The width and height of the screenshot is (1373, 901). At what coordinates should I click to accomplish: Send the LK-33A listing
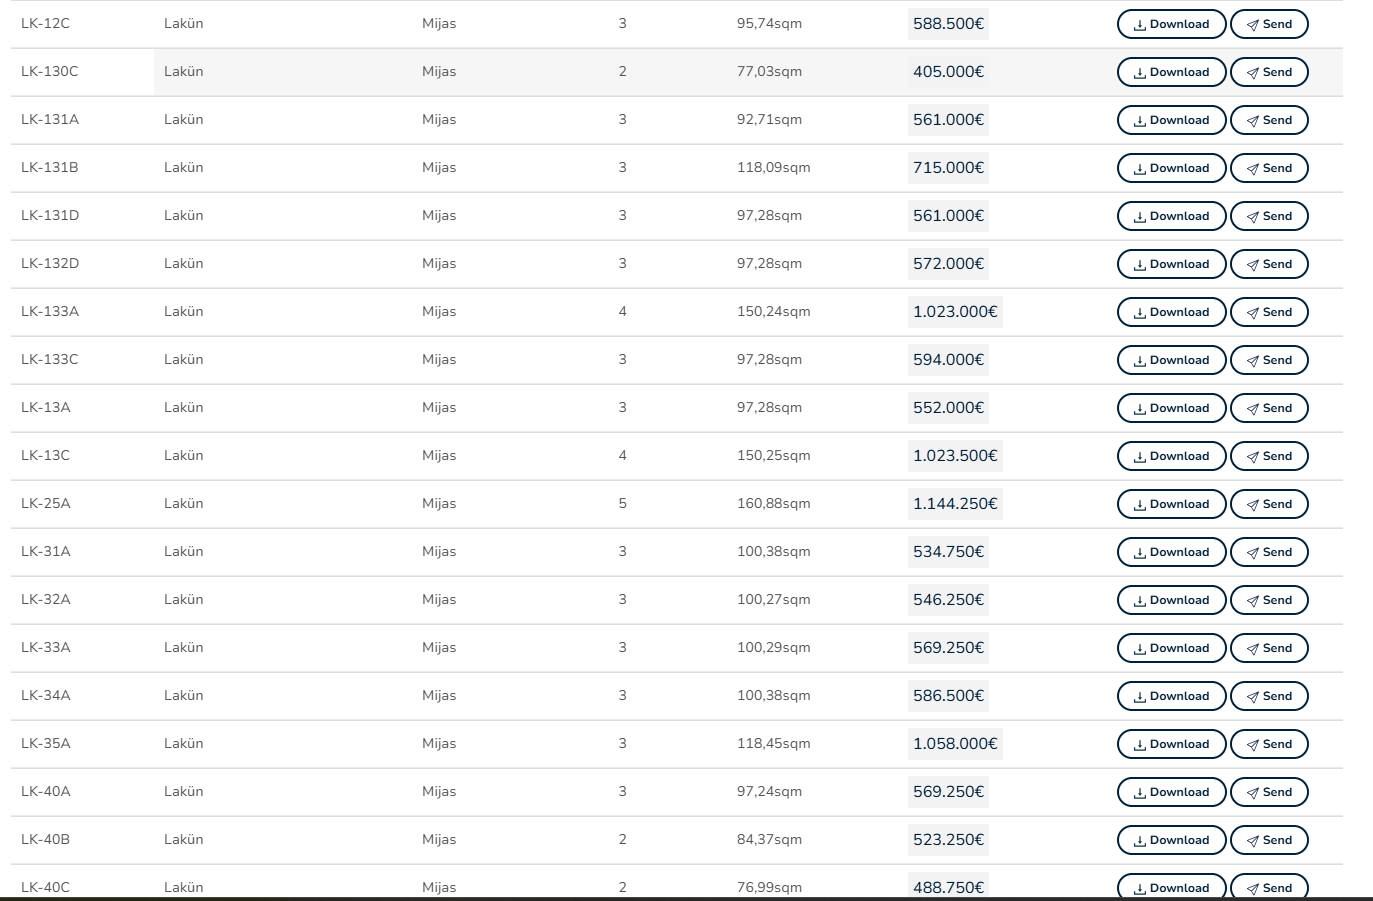coord(1268,648)
